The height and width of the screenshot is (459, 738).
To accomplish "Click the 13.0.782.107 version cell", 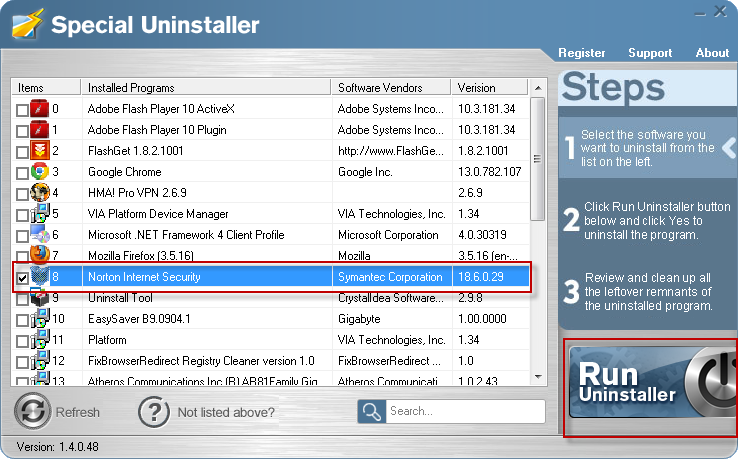I will [489, 172].
